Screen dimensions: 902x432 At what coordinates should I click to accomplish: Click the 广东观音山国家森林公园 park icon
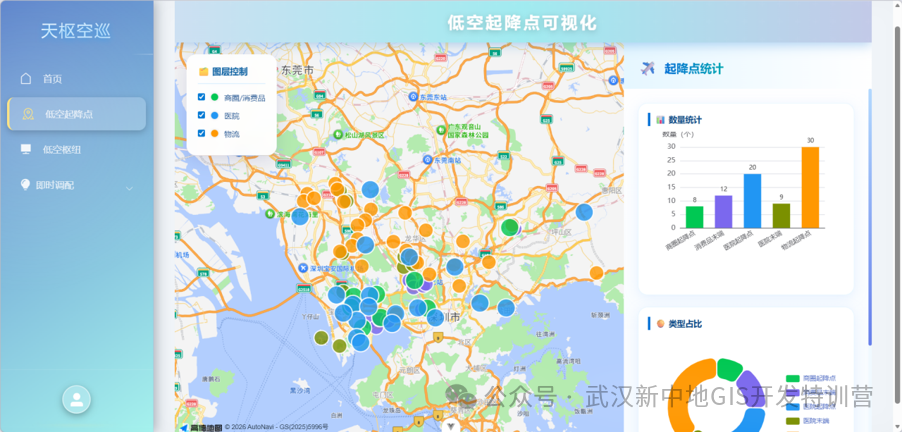point(441,130)
